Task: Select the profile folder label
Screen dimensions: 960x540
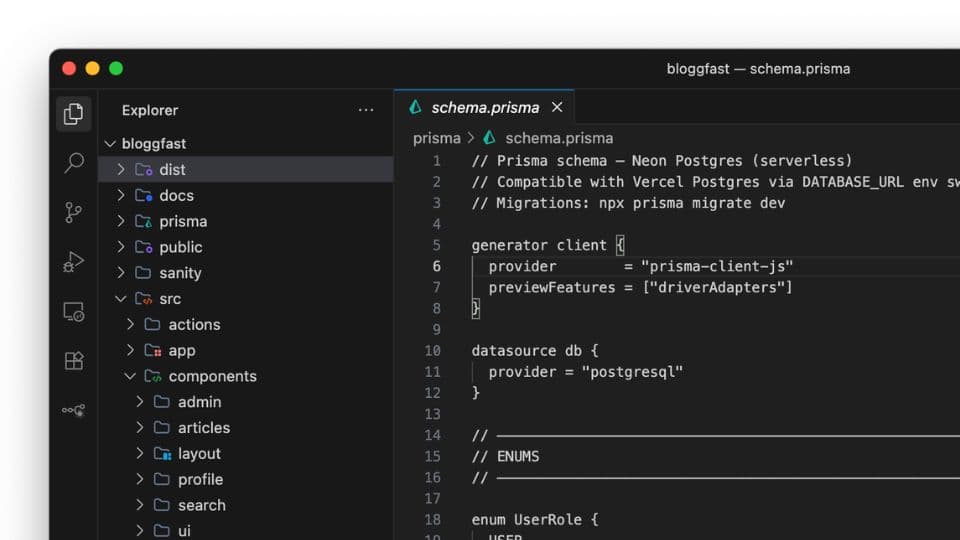Action: tap(200, 479)
